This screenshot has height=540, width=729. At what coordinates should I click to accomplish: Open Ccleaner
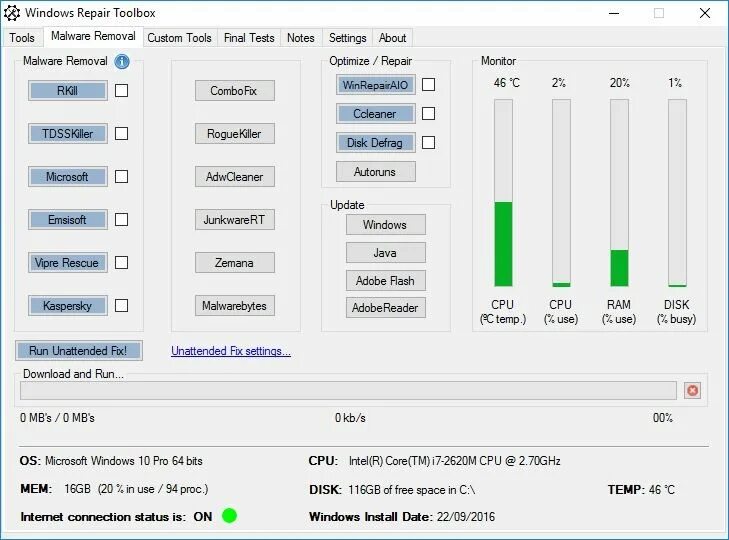tap(376, 114)
